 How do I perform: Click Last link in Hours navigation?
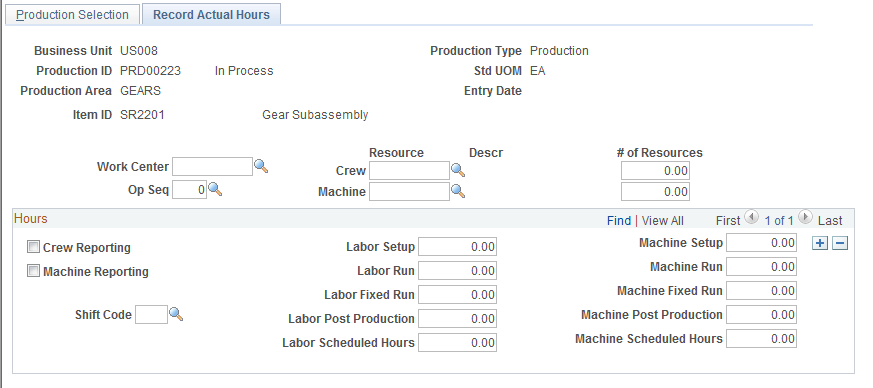pos(830,220)
